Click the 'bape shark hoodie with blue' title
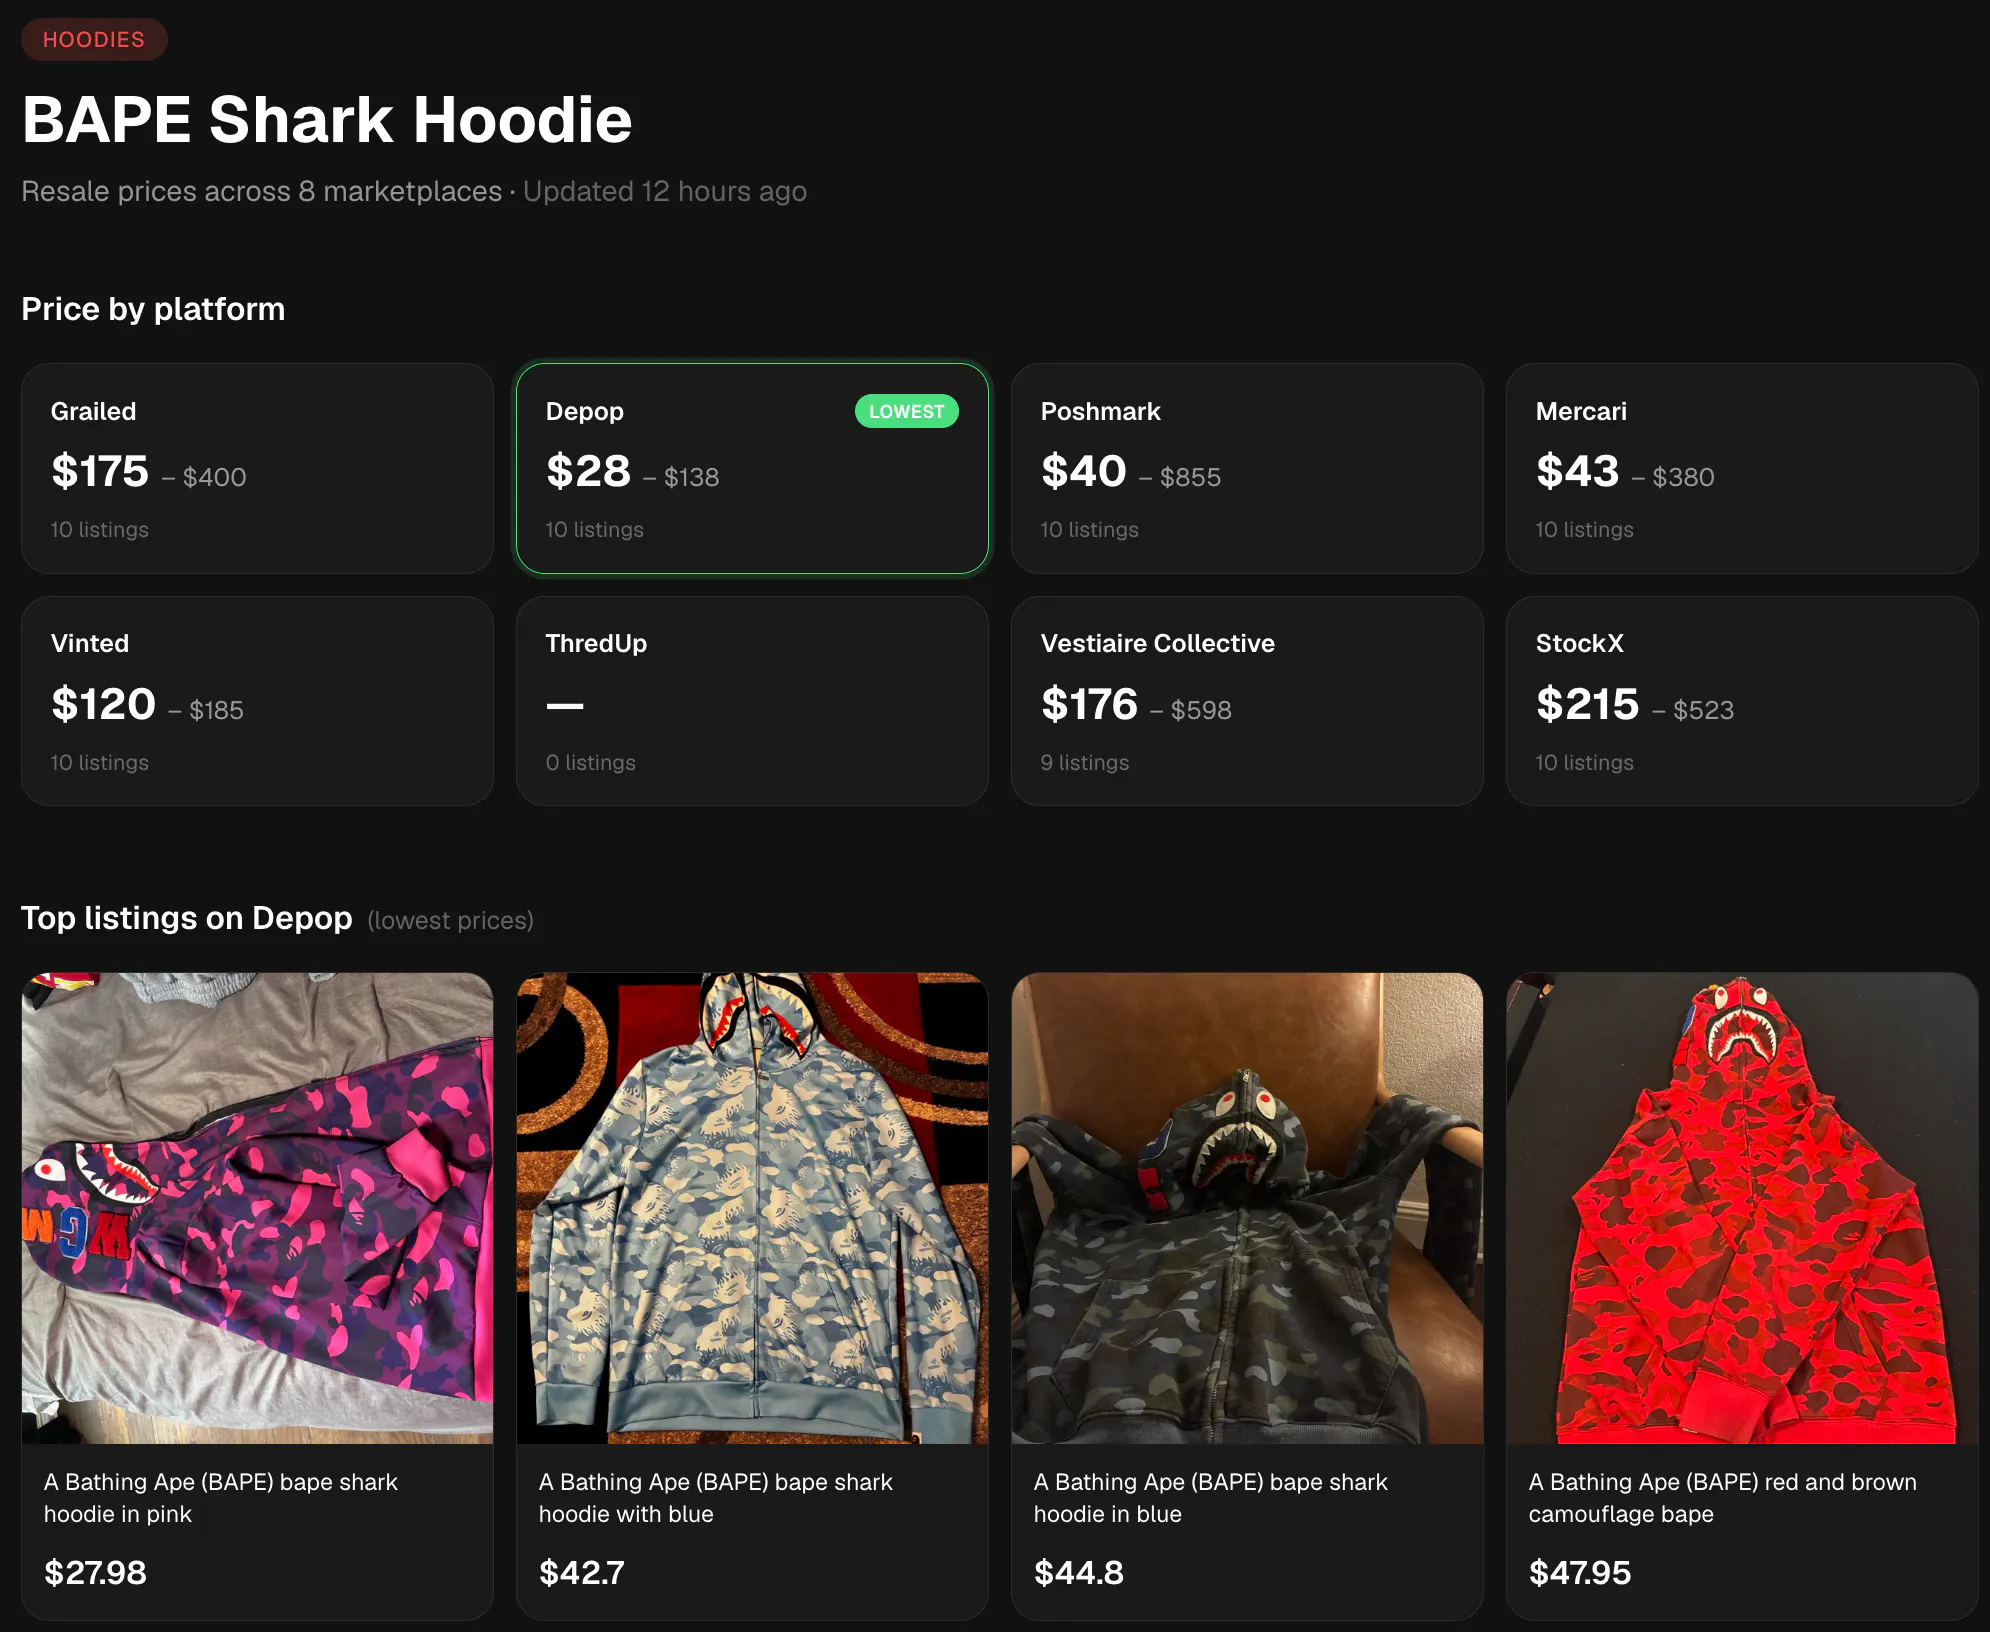The width and height of the screenshot is (1990, 1632). point(716,1498)
